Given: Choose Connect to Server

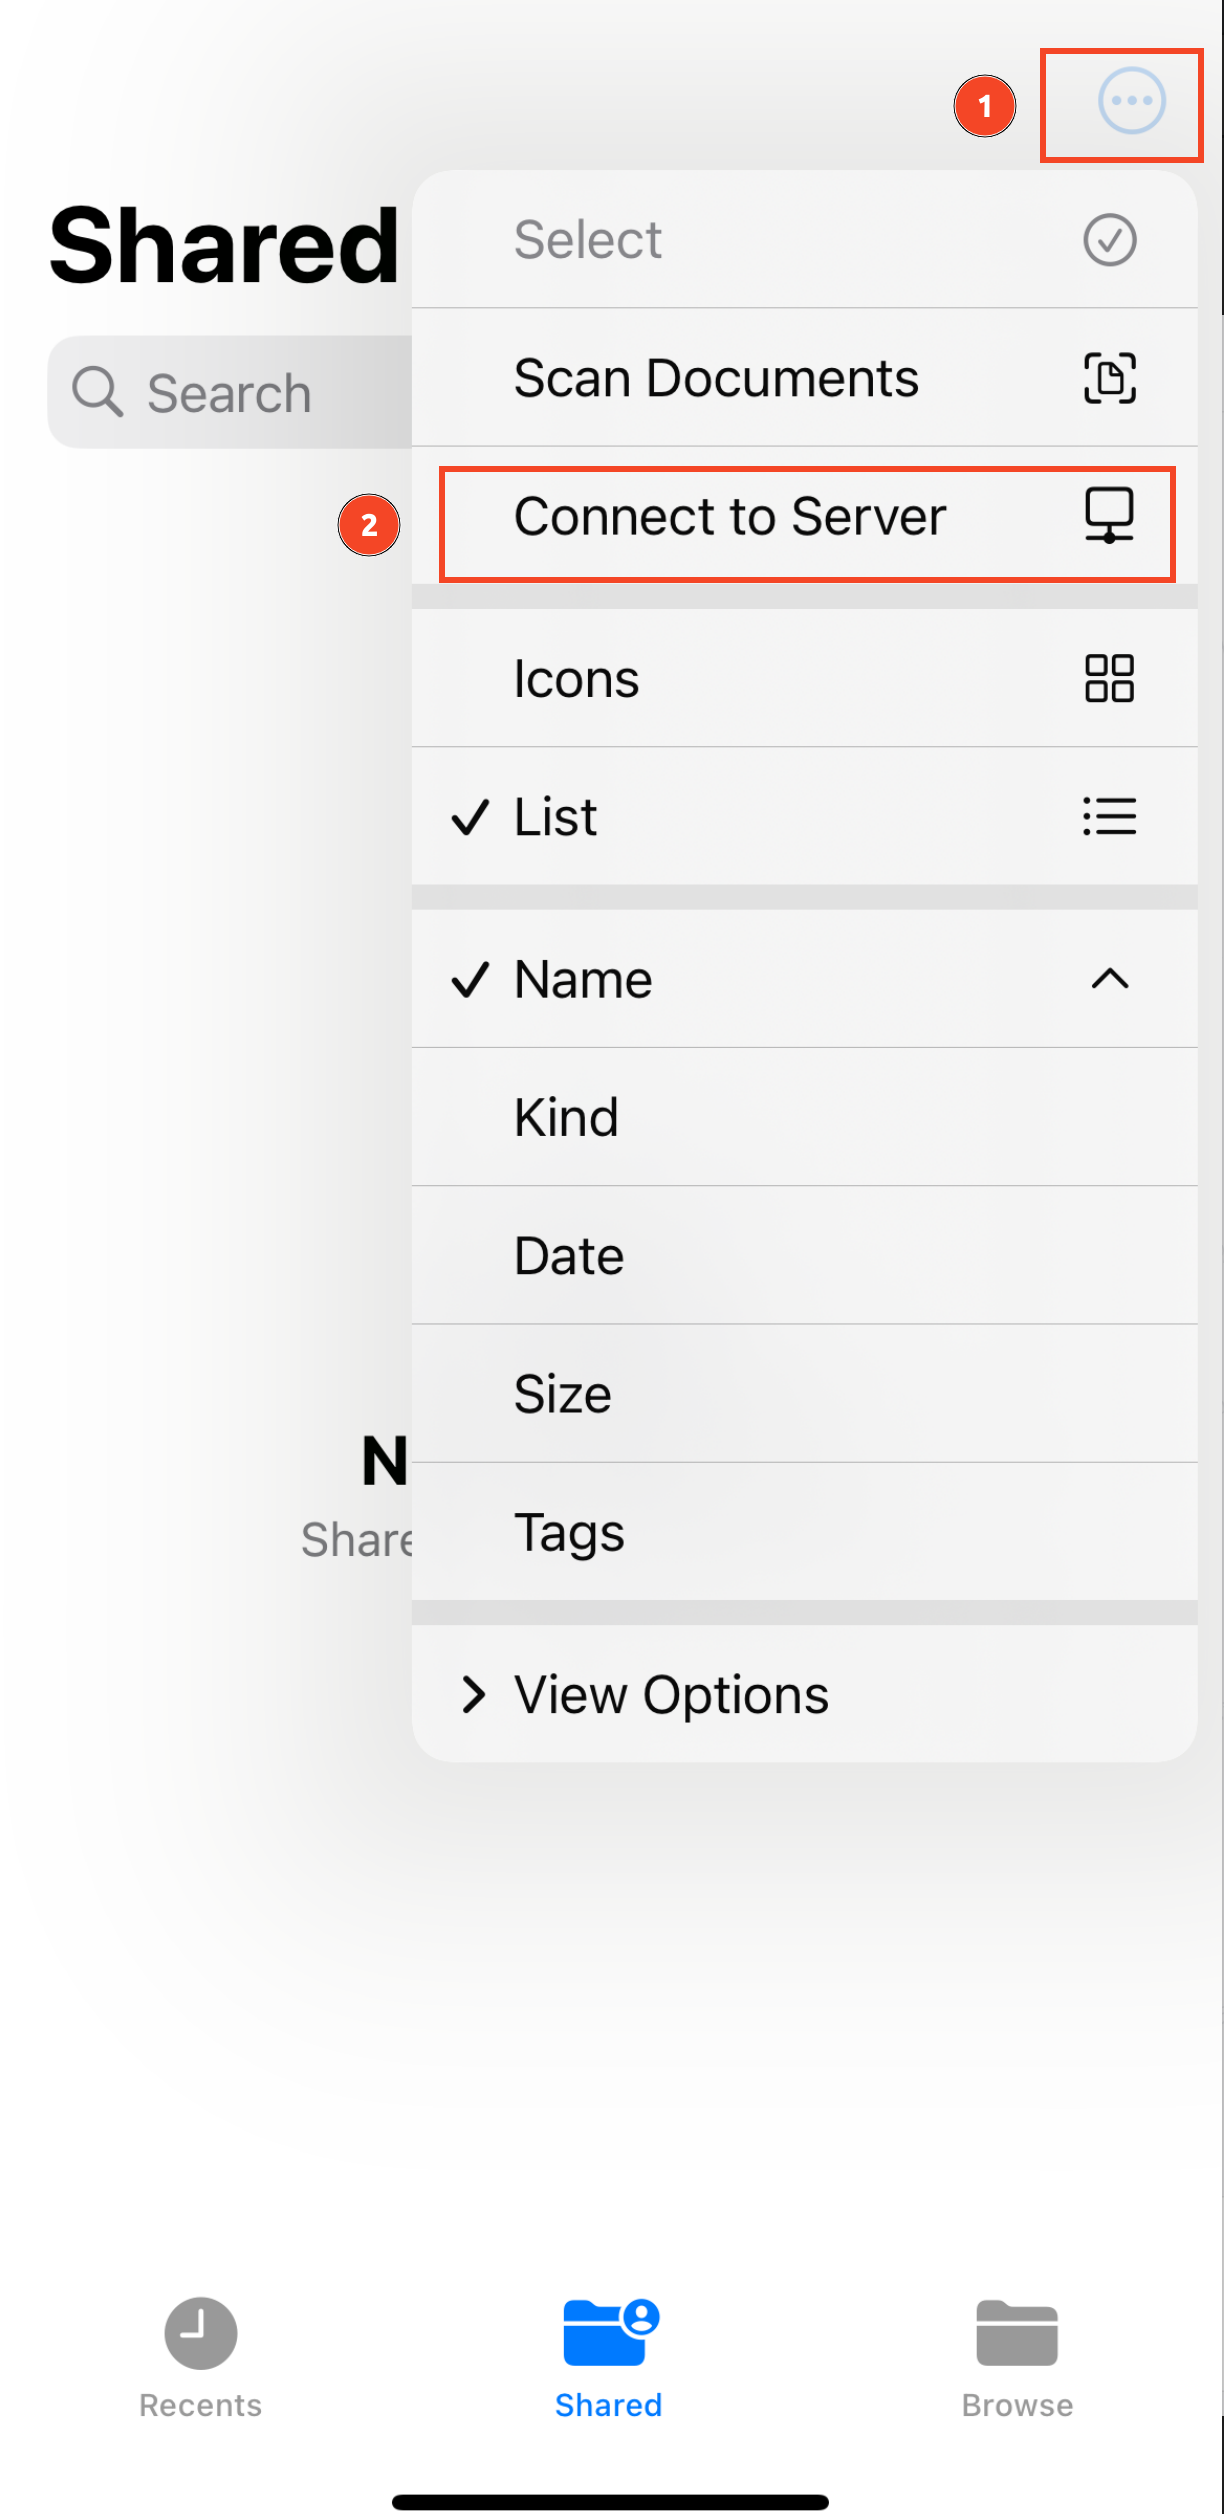Looking at the screenshot, I should (730, 518).
